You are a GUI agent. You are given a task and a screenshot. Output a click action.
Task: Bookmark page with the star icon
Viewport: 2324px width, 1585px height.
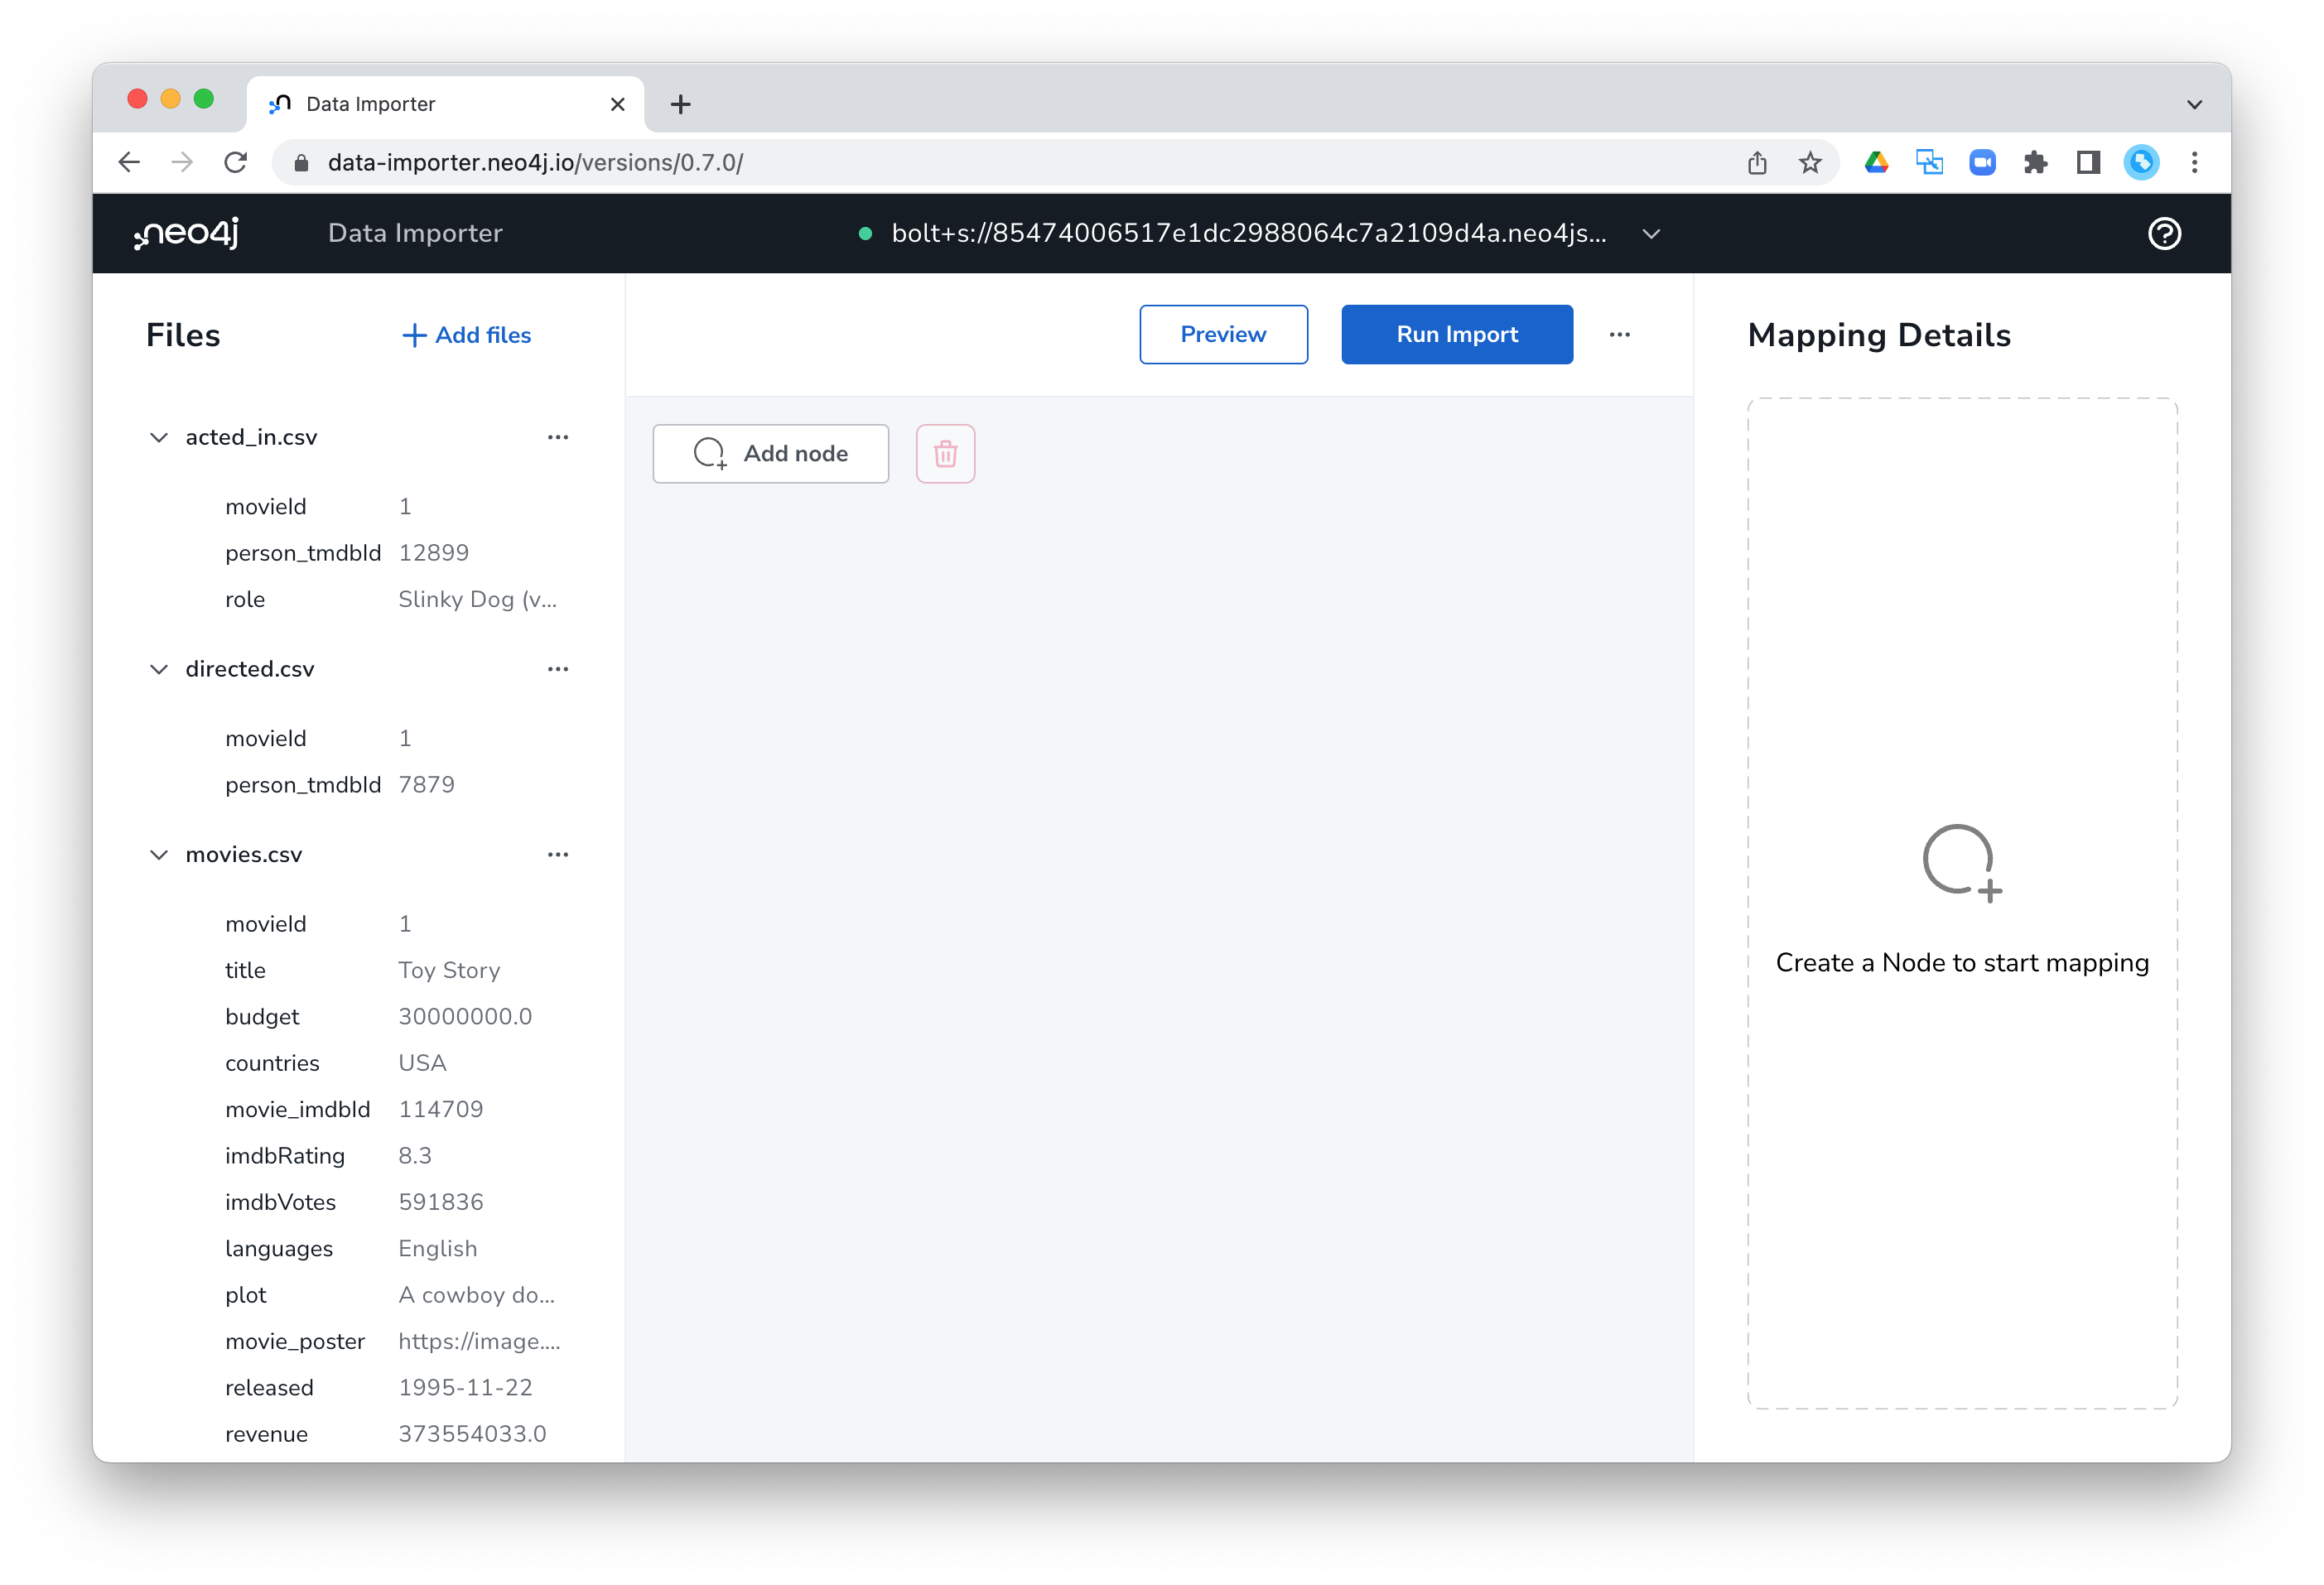point(1810,162)
